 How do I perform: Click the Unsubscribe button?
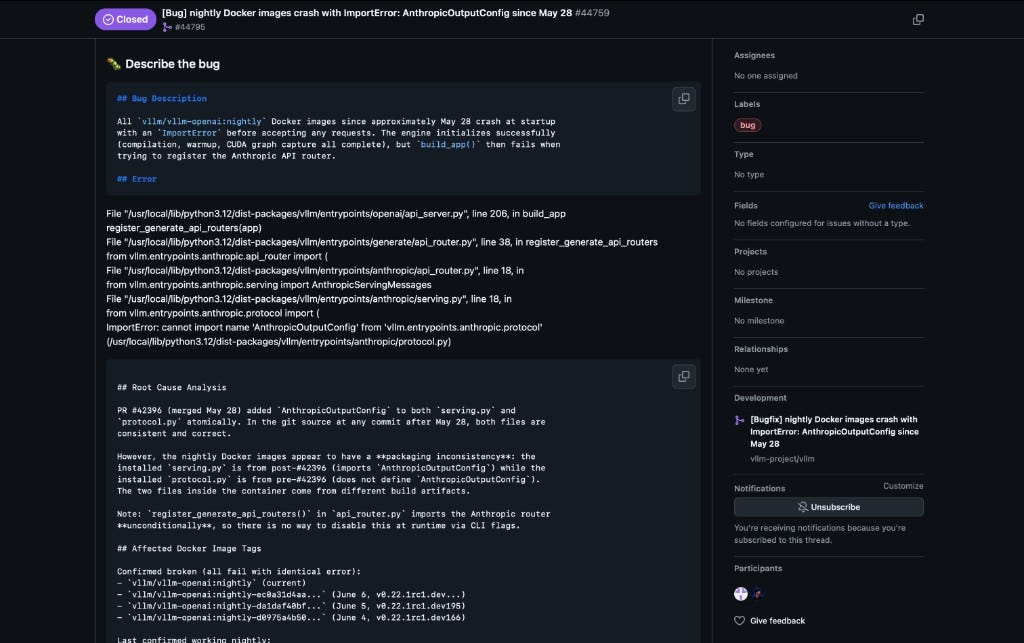coord(828,507)
